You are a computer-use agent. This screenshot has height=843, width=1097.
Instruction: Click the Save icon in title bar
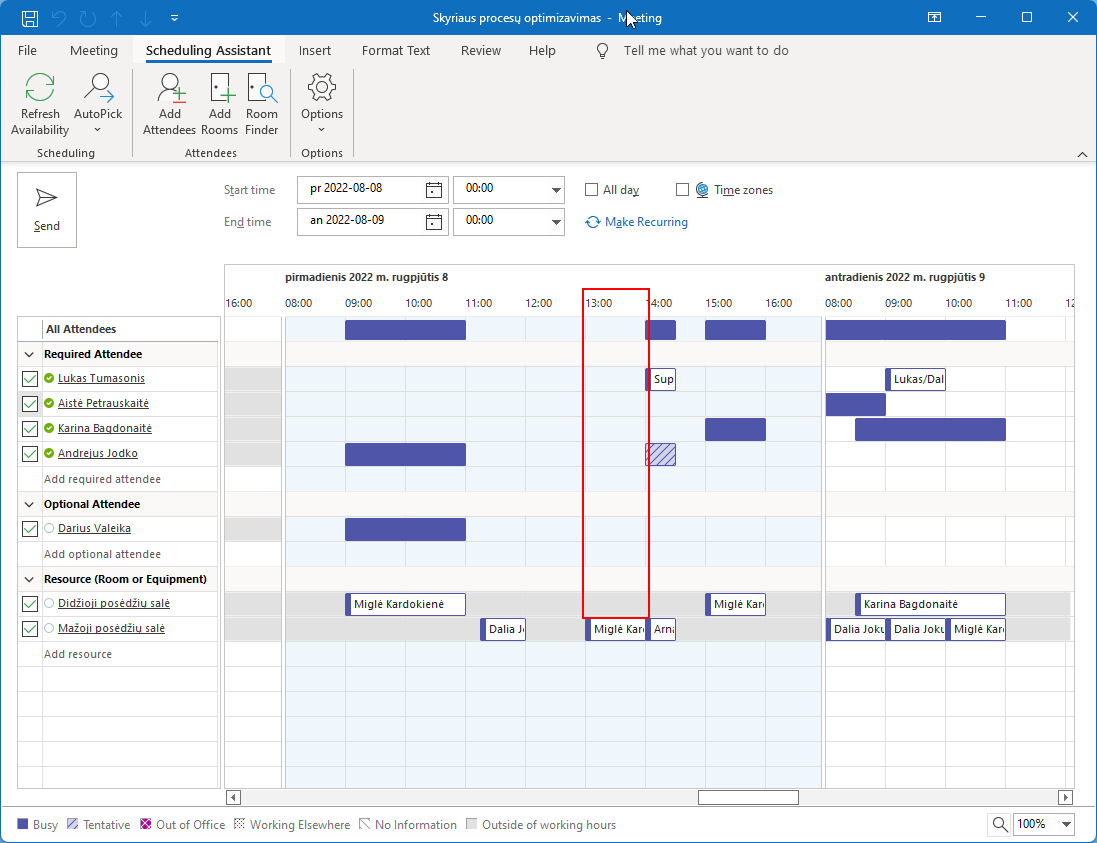point(30,17)
